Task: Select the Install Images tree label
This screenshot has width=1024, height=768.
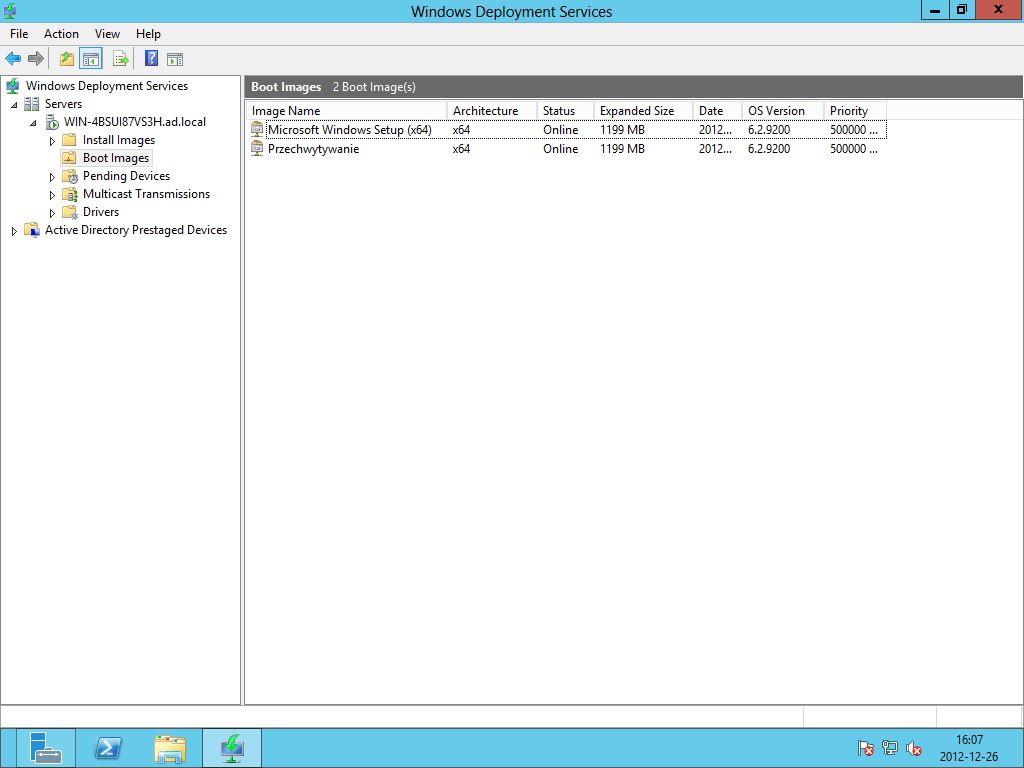Action: coord(119,140)
